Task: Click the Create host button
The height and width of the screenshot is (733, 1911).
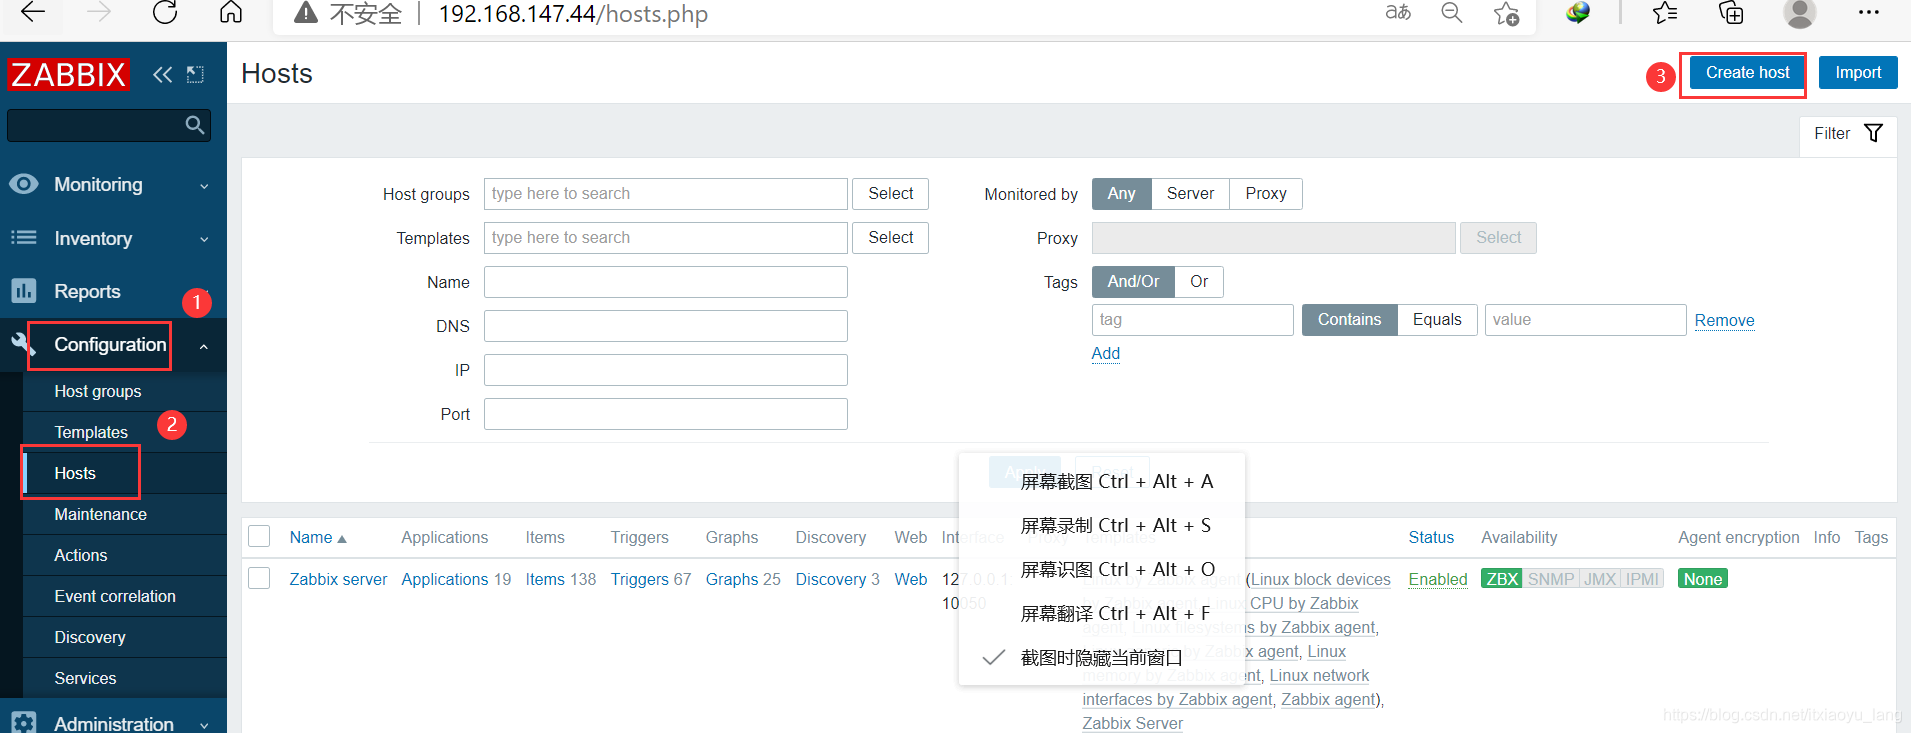Action: 1747,72
